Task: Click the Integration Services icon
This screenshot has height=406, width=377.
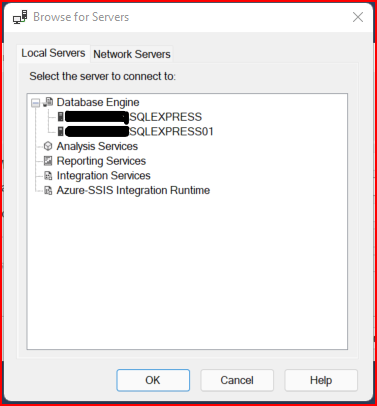Action: pyautogui.click(x=48, y=175)
